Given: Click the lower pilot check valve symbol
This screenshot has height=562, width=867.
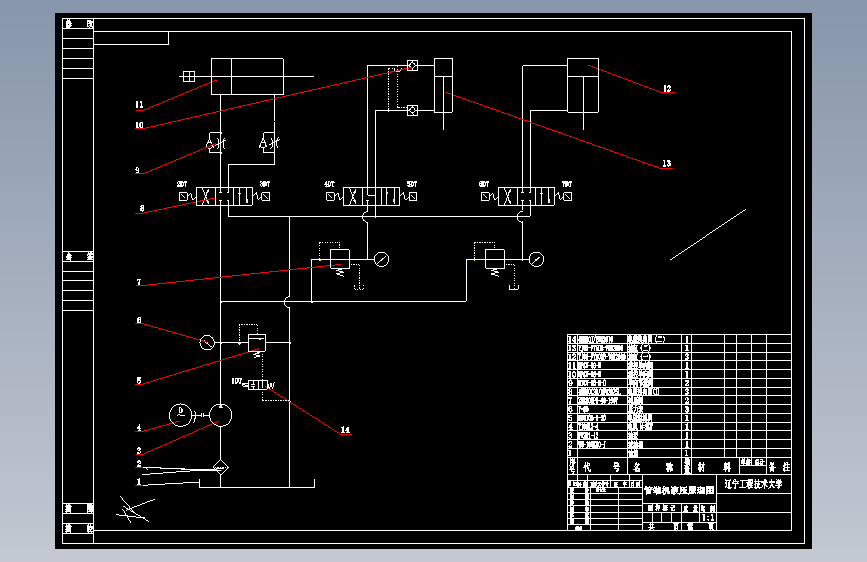Looking at the screenshot, I should pyautogui.click(x=412, y=110).
